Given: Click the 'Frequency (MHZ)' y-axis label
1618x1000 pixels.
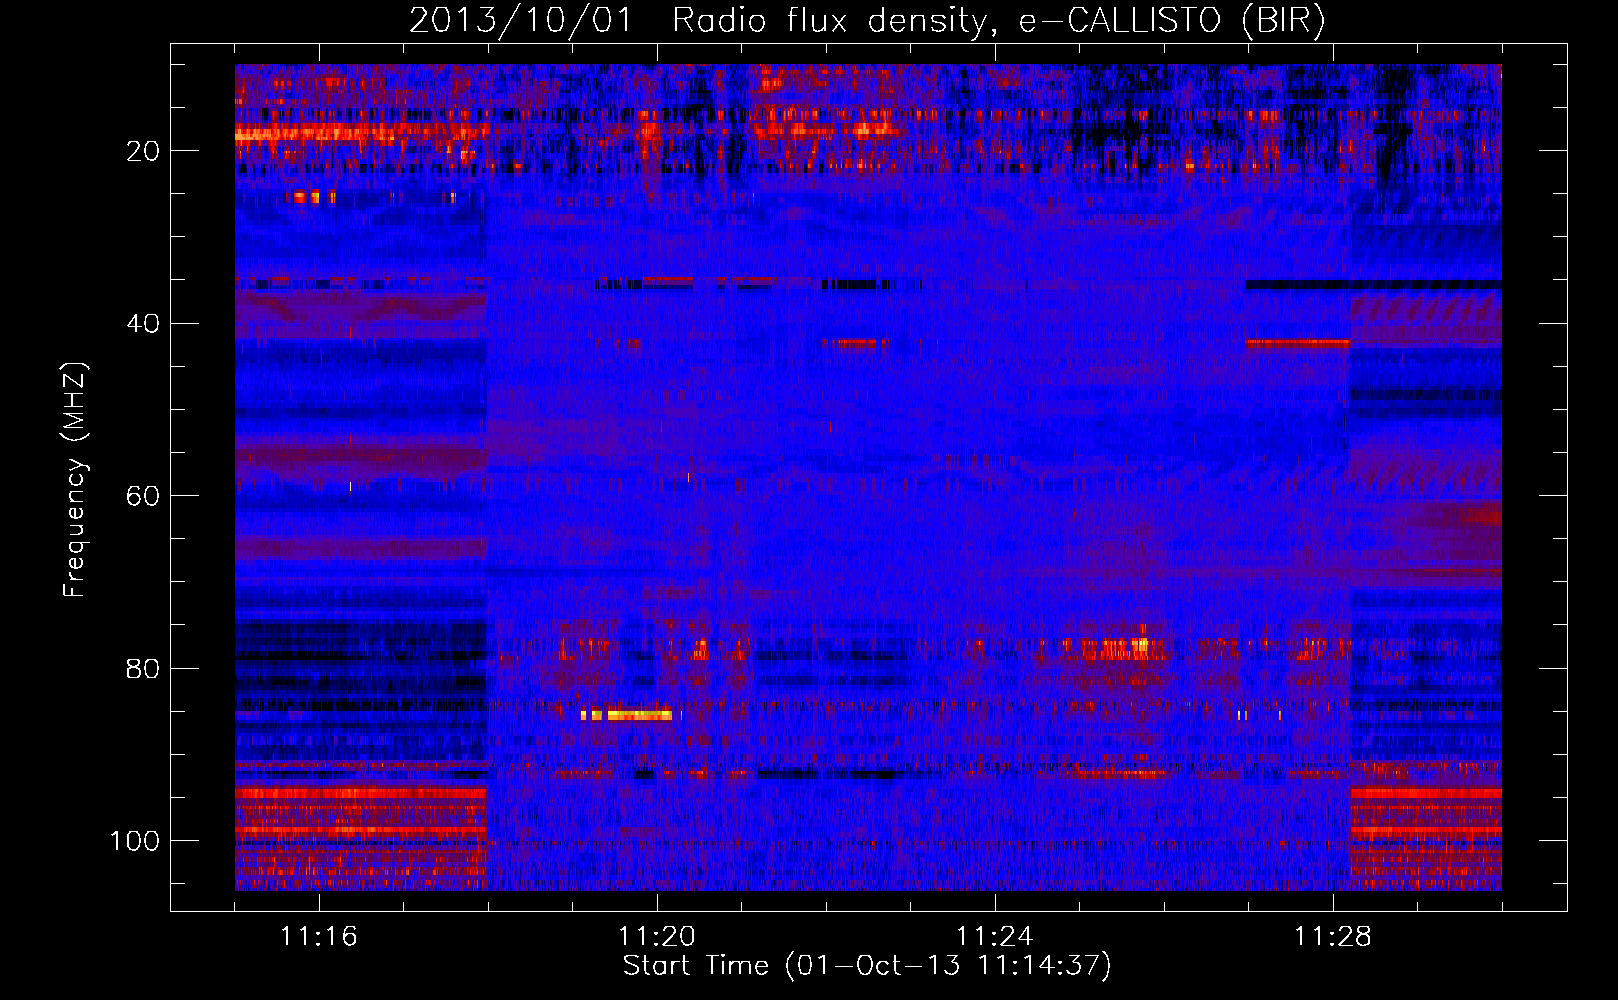Looking at the screenshot, I should coord(75,480).
